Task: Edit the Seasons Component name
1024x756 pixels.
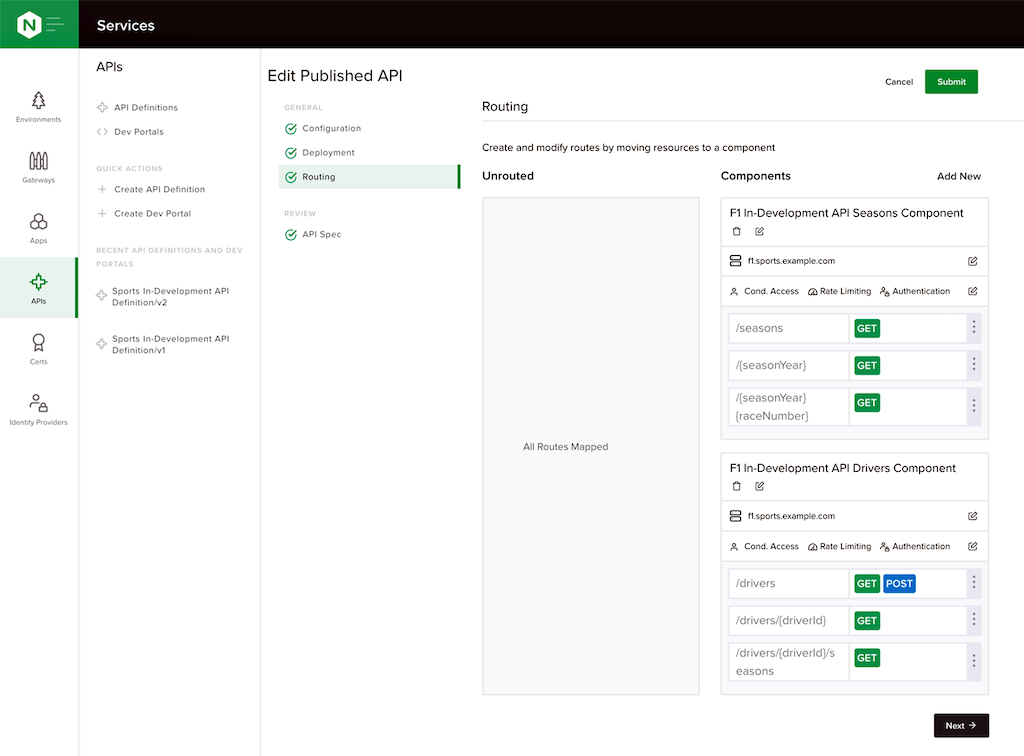Action: tap(760, 231)
